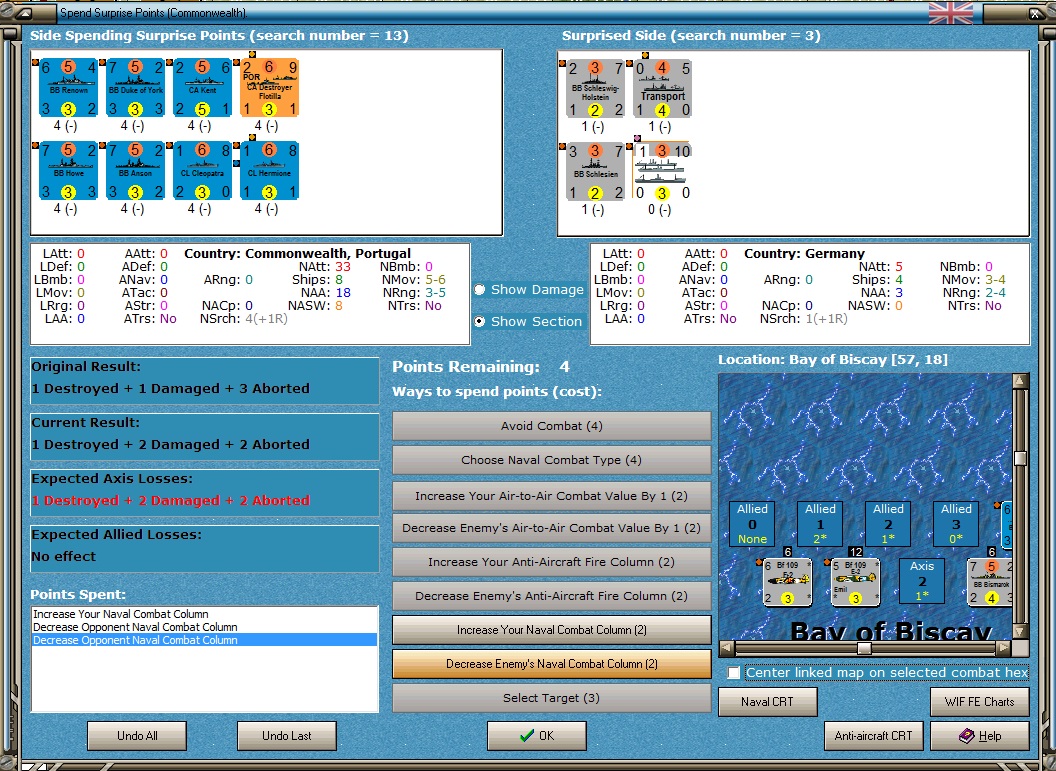Screen dimensions: 1056x771
Task: Click the Avoid Combat (4) button
Action: (552, 426)
